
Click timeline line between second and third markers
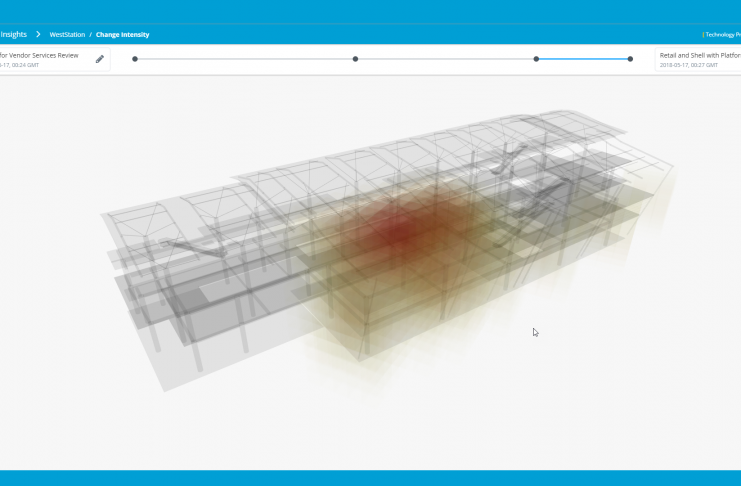click(x=445, y=59)
